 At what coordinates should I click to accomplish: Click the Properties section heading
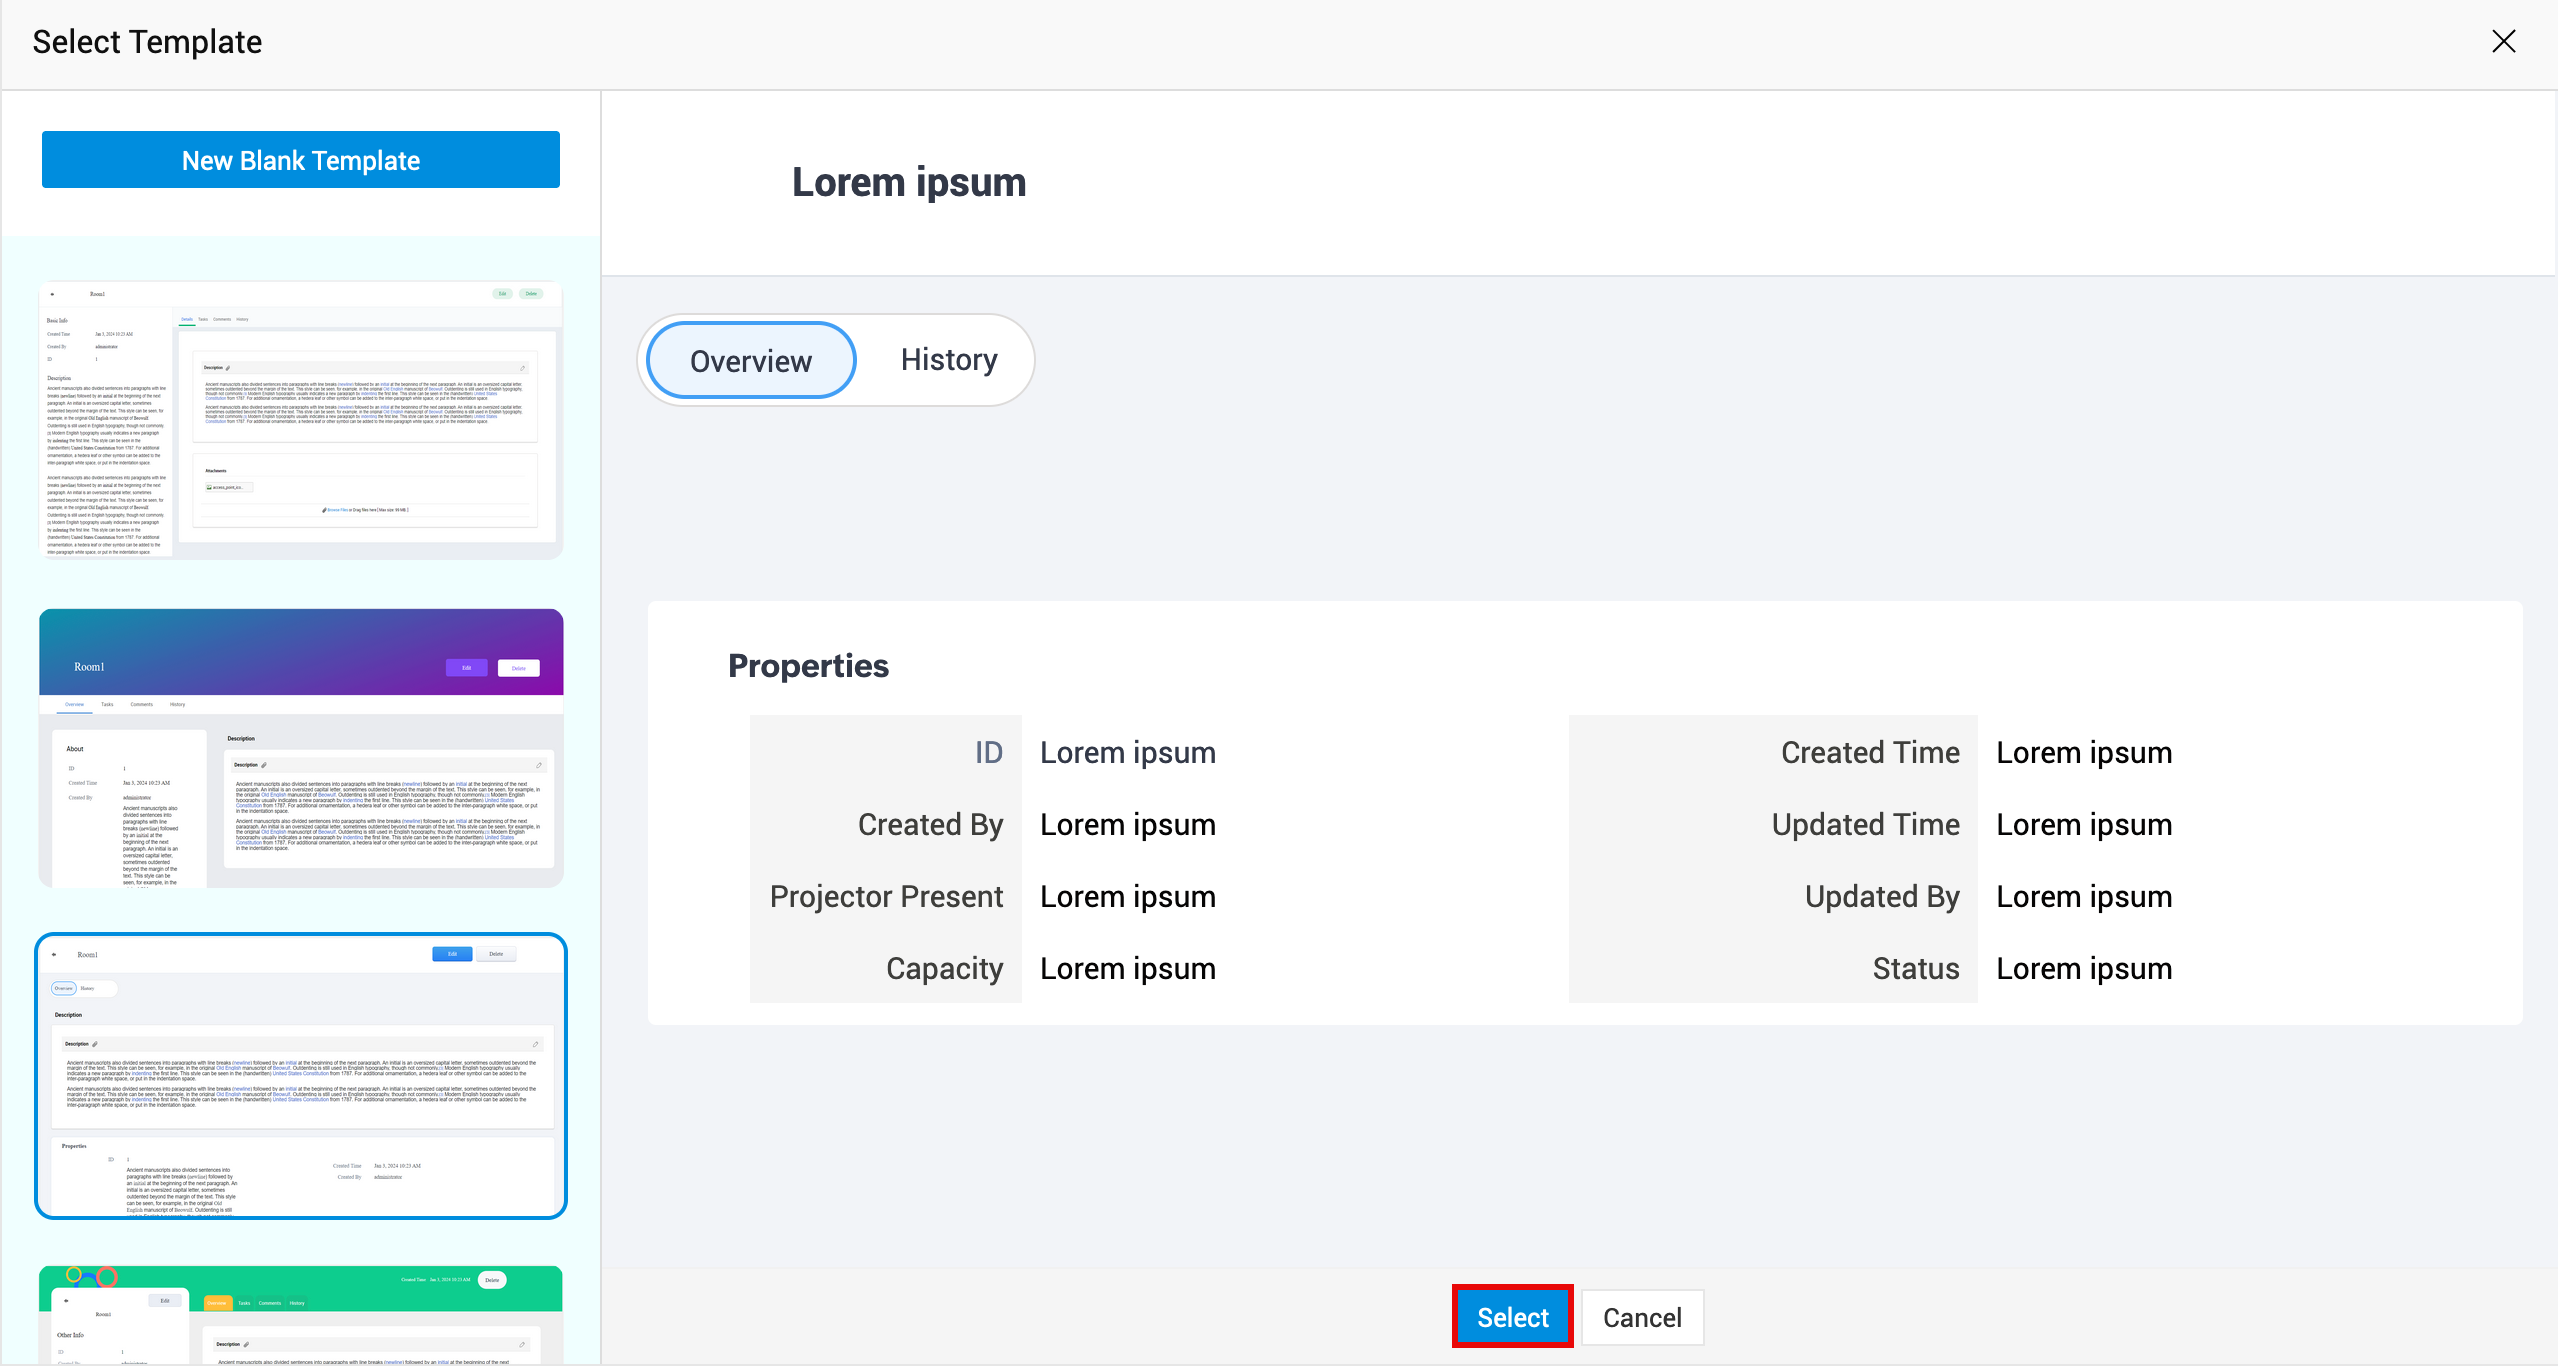pyautogui.click(x=808, y=666)
